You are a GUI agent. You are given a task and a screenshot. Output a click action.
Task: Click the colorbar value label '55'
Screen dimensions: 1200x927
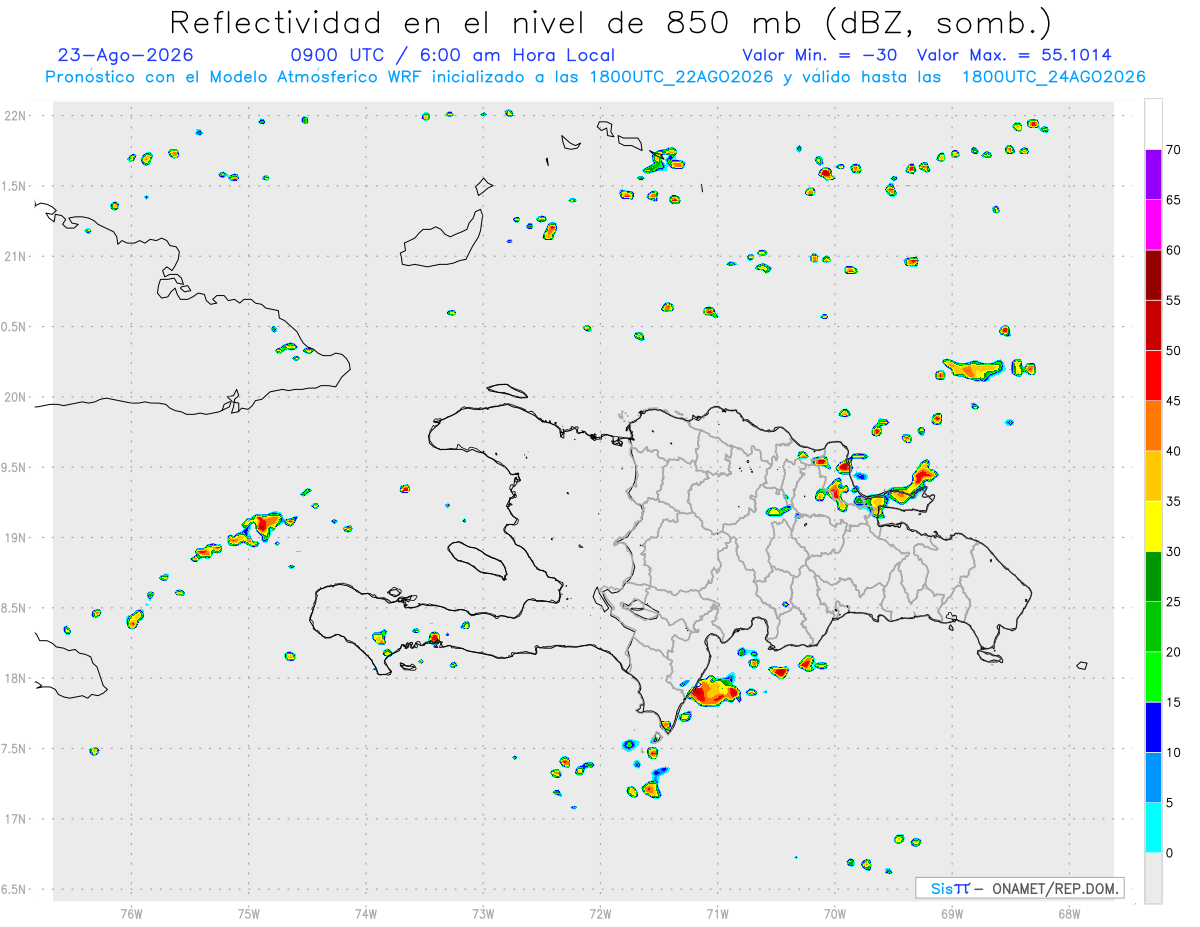[x=1174, y=301]
